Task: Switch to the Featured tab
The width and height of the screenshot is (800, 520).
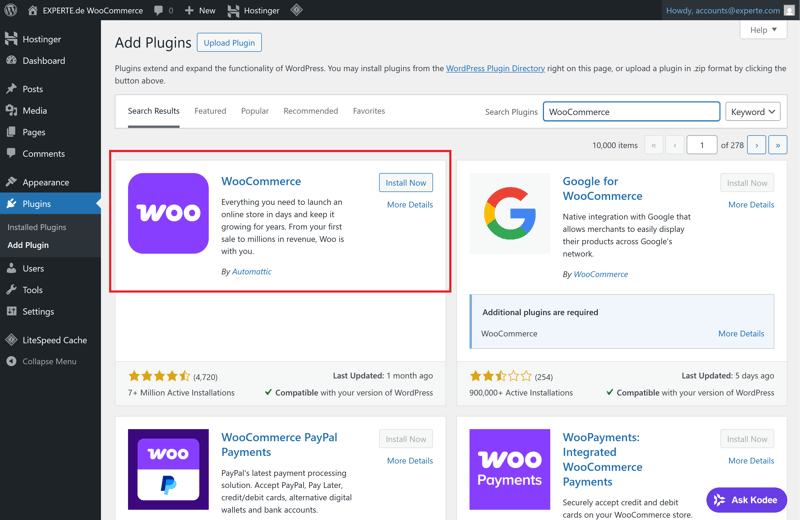Action: 210,111
